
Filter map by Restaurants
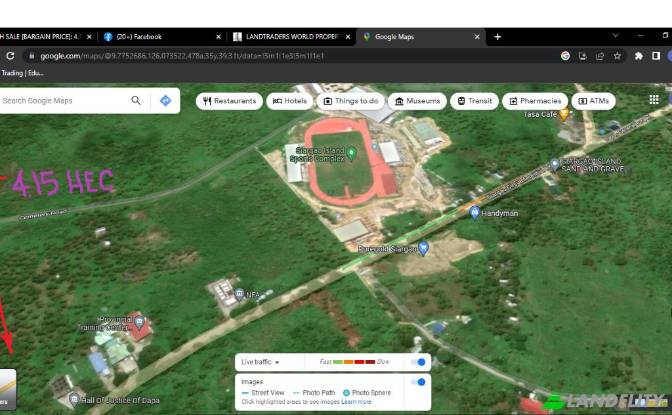coord(229,101)
